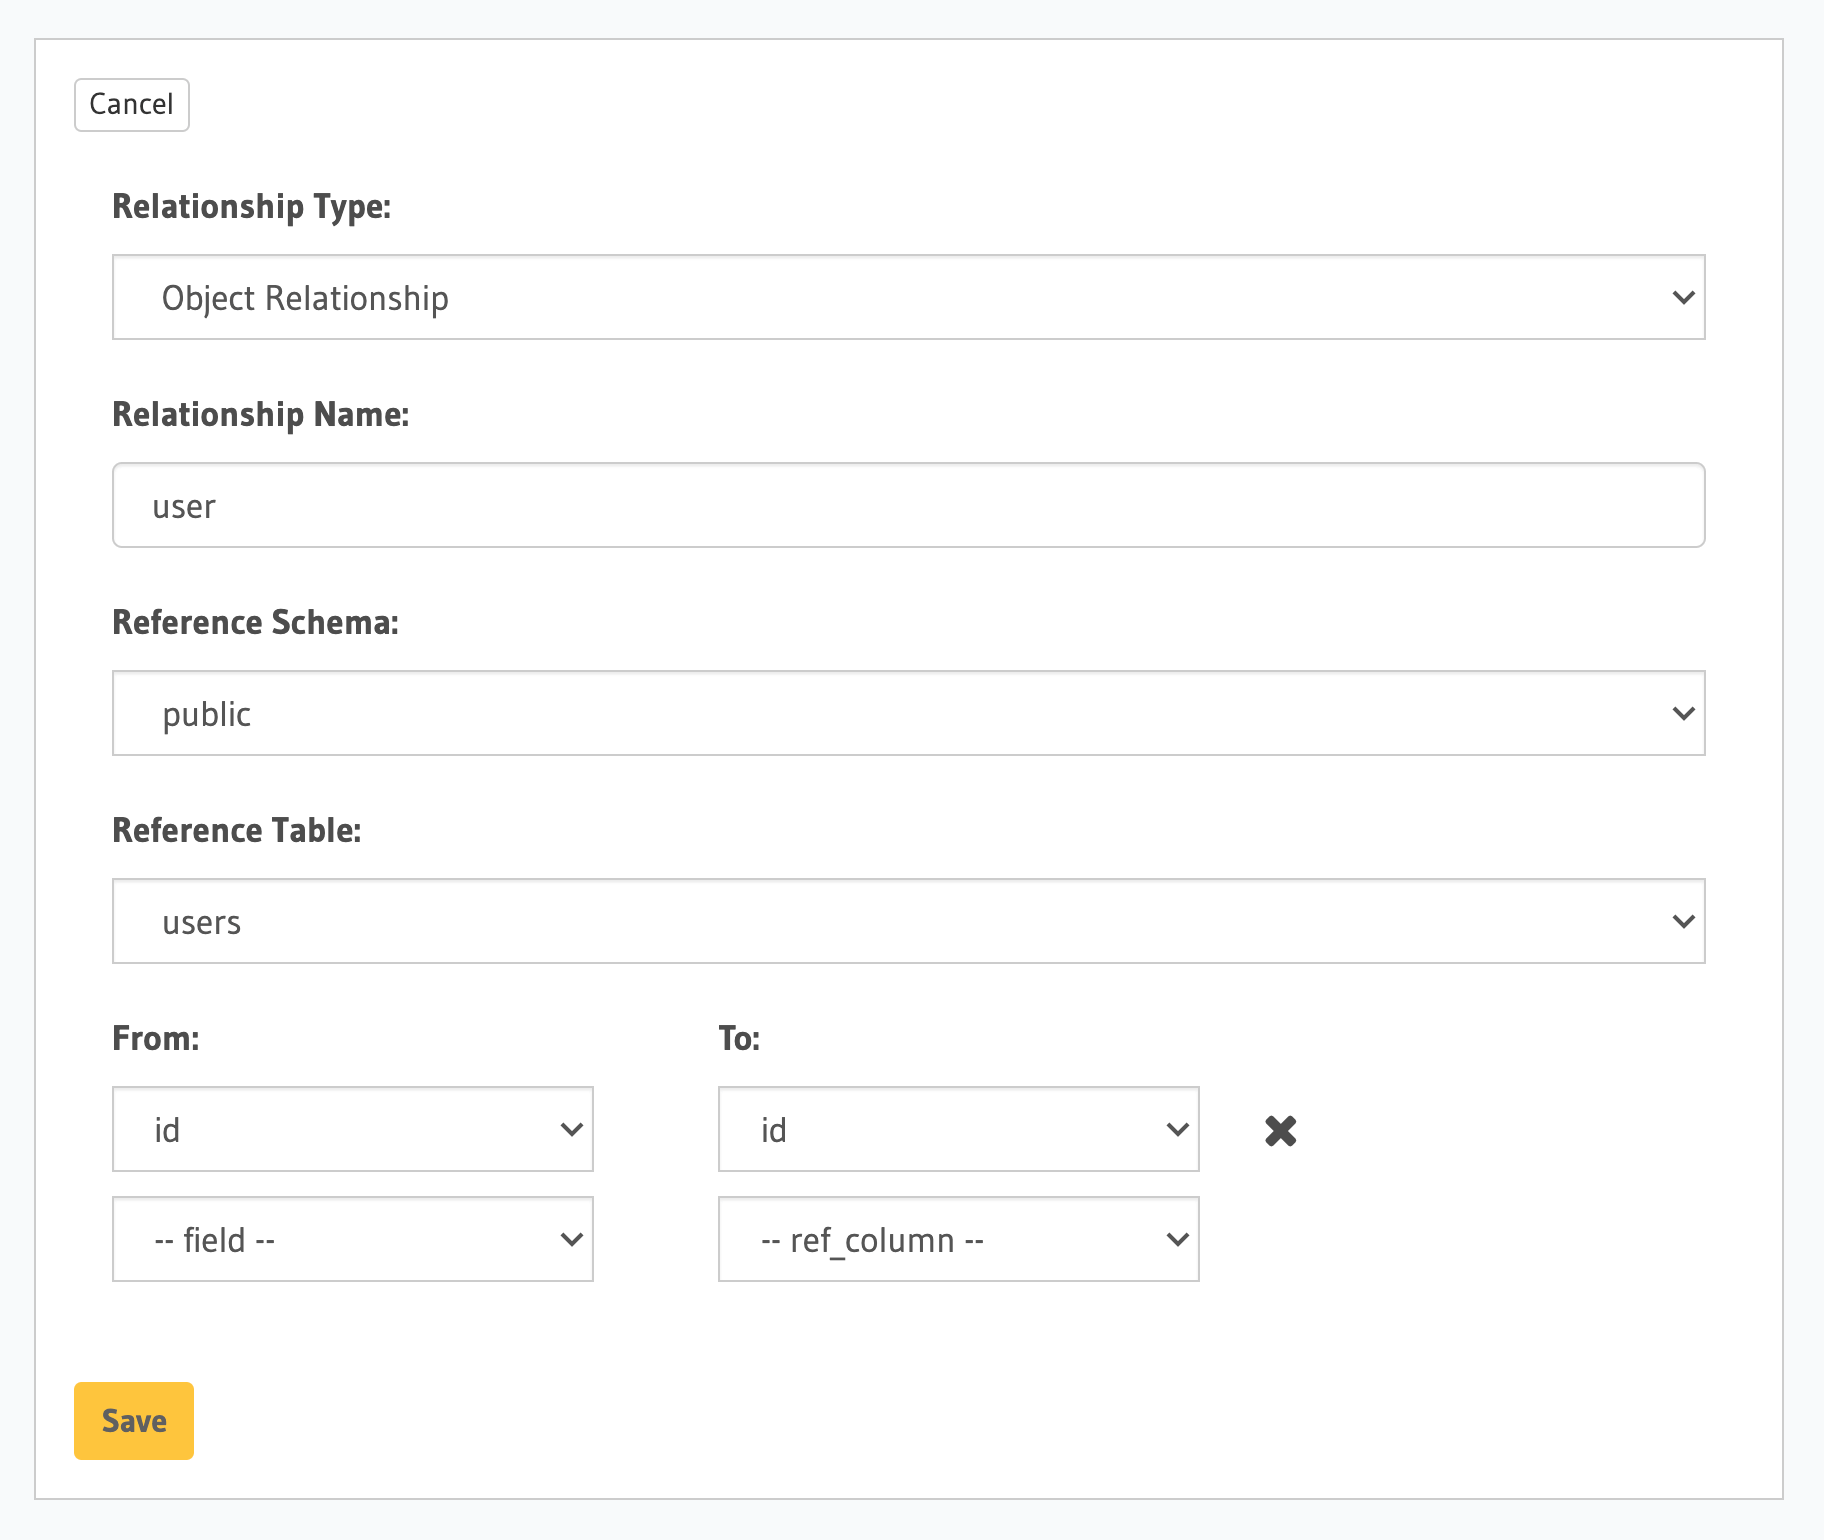
Task: Remove the id-to-id column mapping row
Action: [1280, 1131]
